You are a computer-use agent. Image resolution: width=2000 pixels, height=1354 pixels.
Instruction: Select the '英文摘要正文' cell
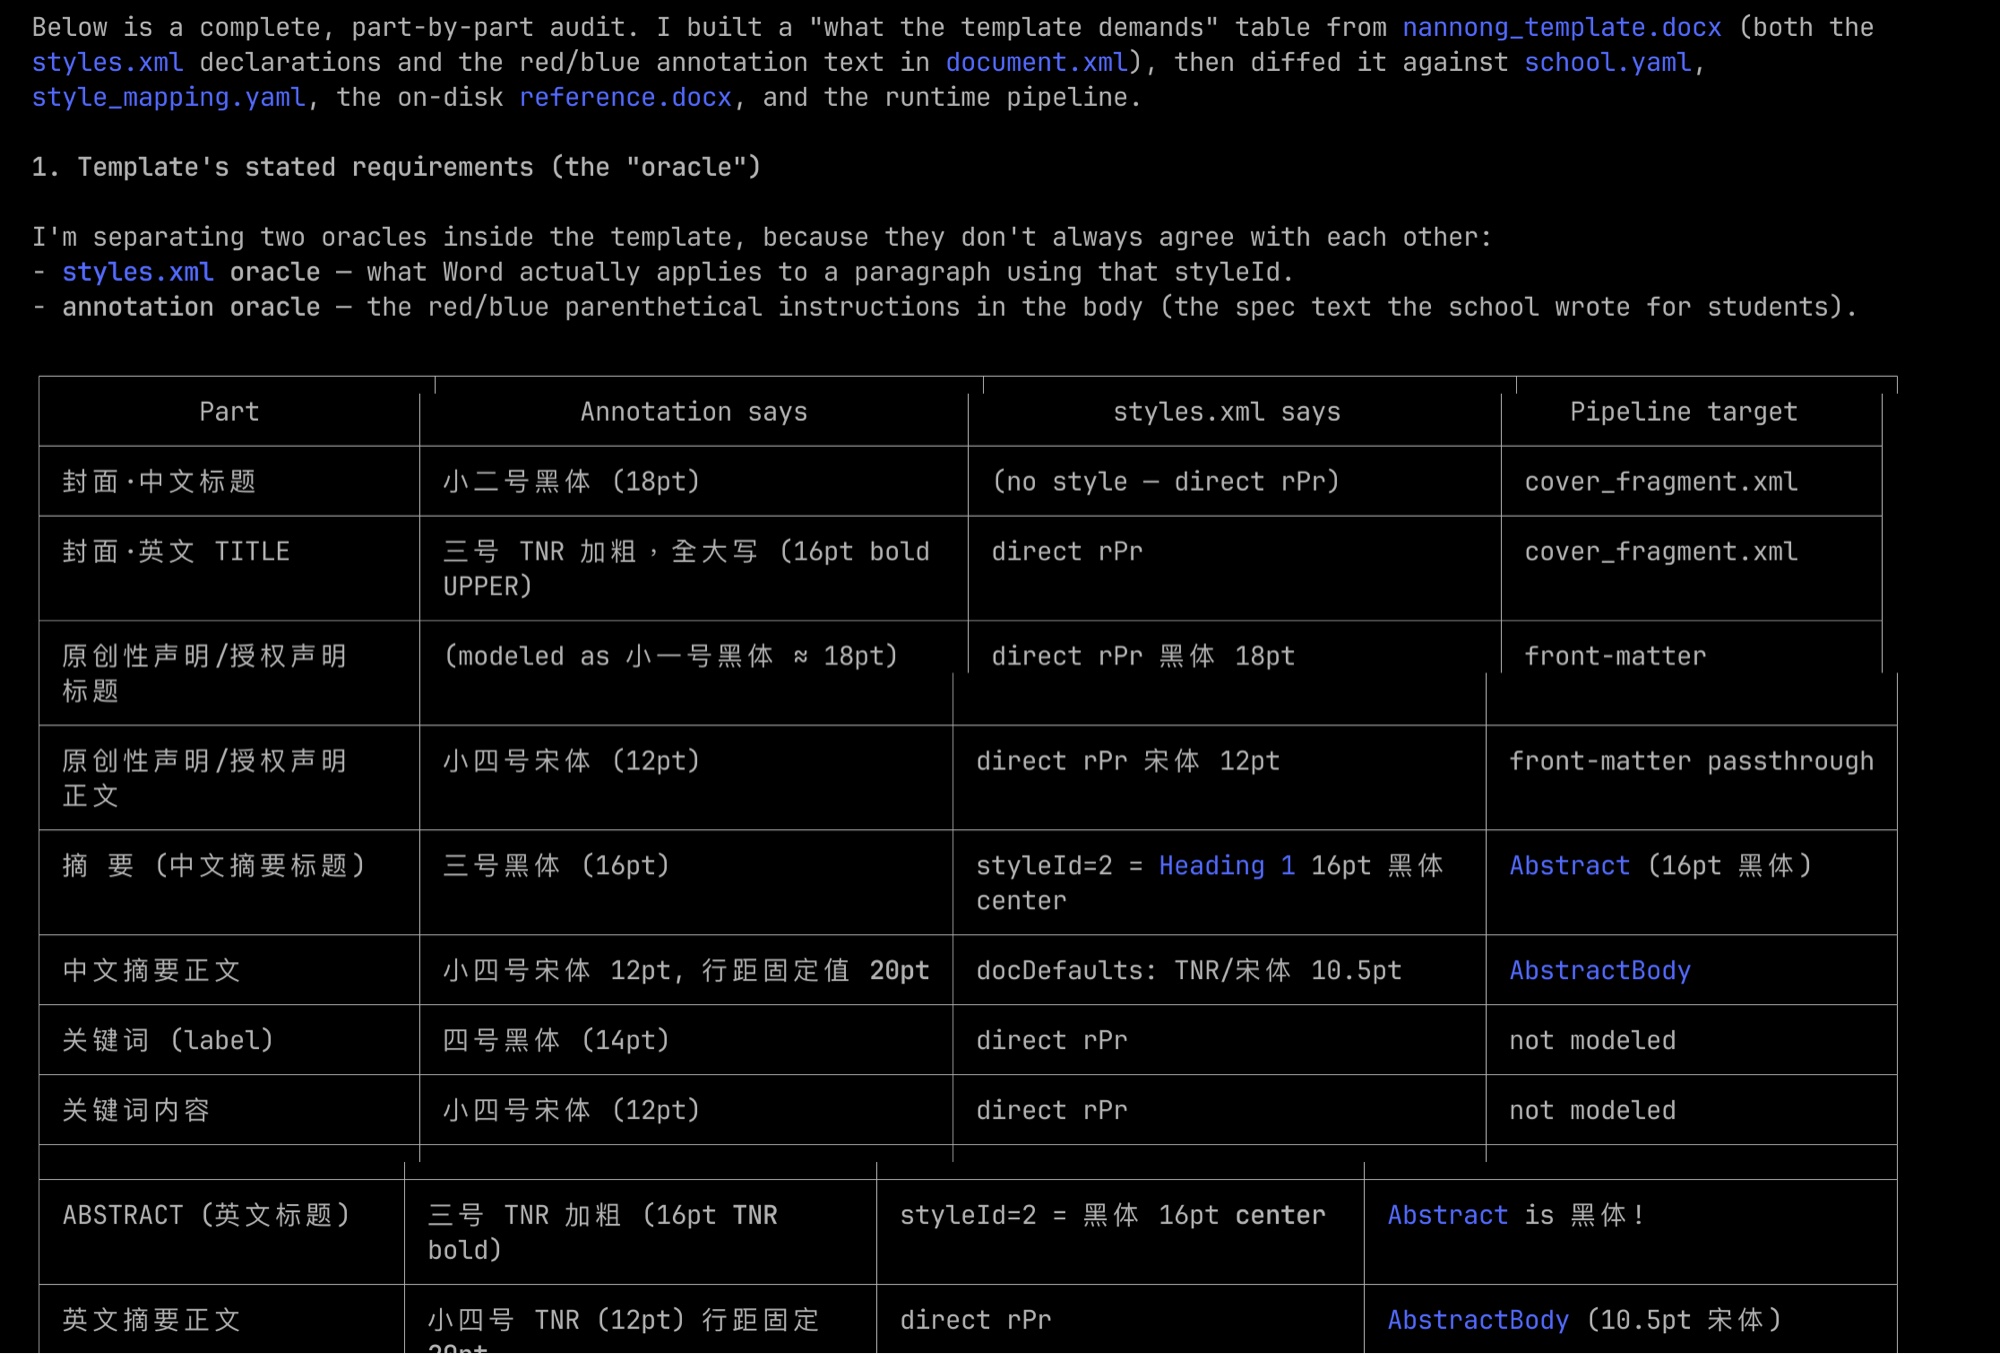coord(222,1319)
